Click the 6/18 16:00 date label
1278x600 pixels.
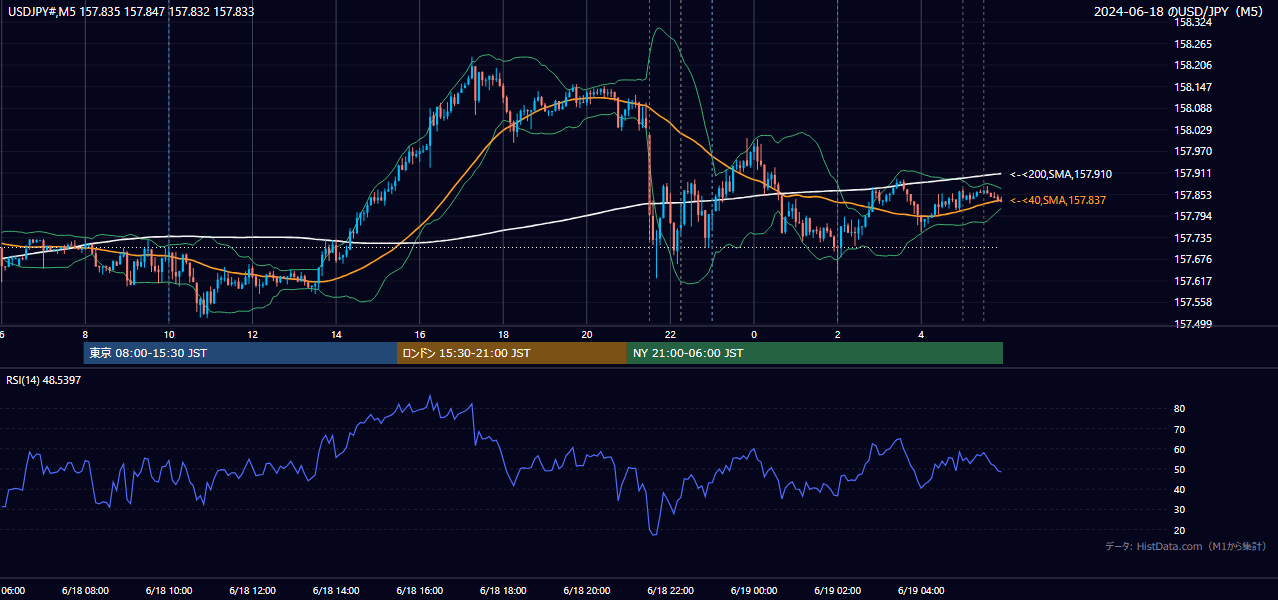[x=420, y=591]
